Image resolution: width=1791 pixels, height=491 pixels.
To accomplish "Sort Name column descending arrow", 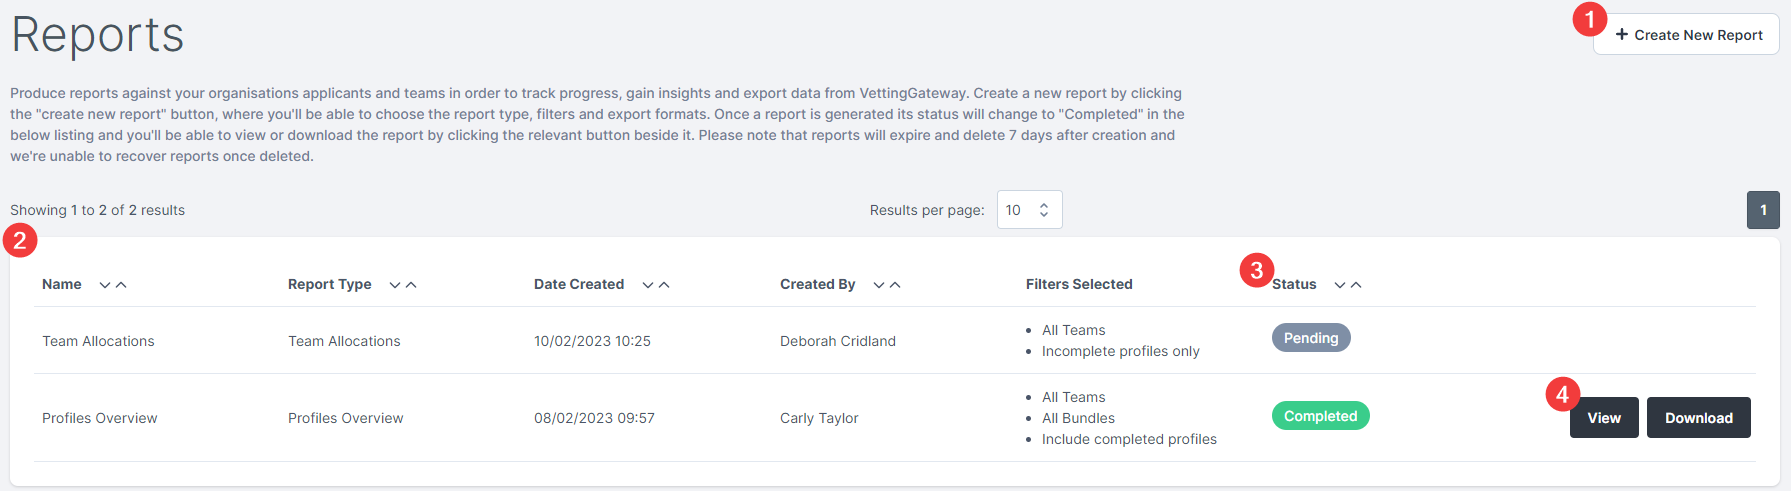I will click(105, 285).
